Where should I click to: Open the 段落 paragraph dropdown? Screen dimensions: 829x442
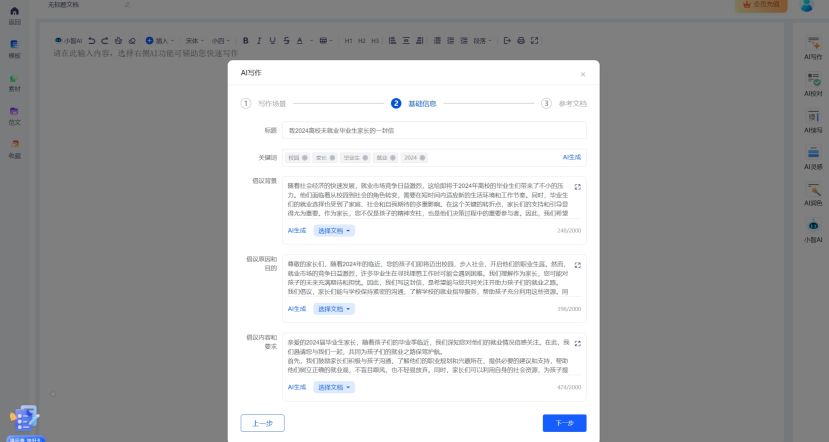pos(482,41)
